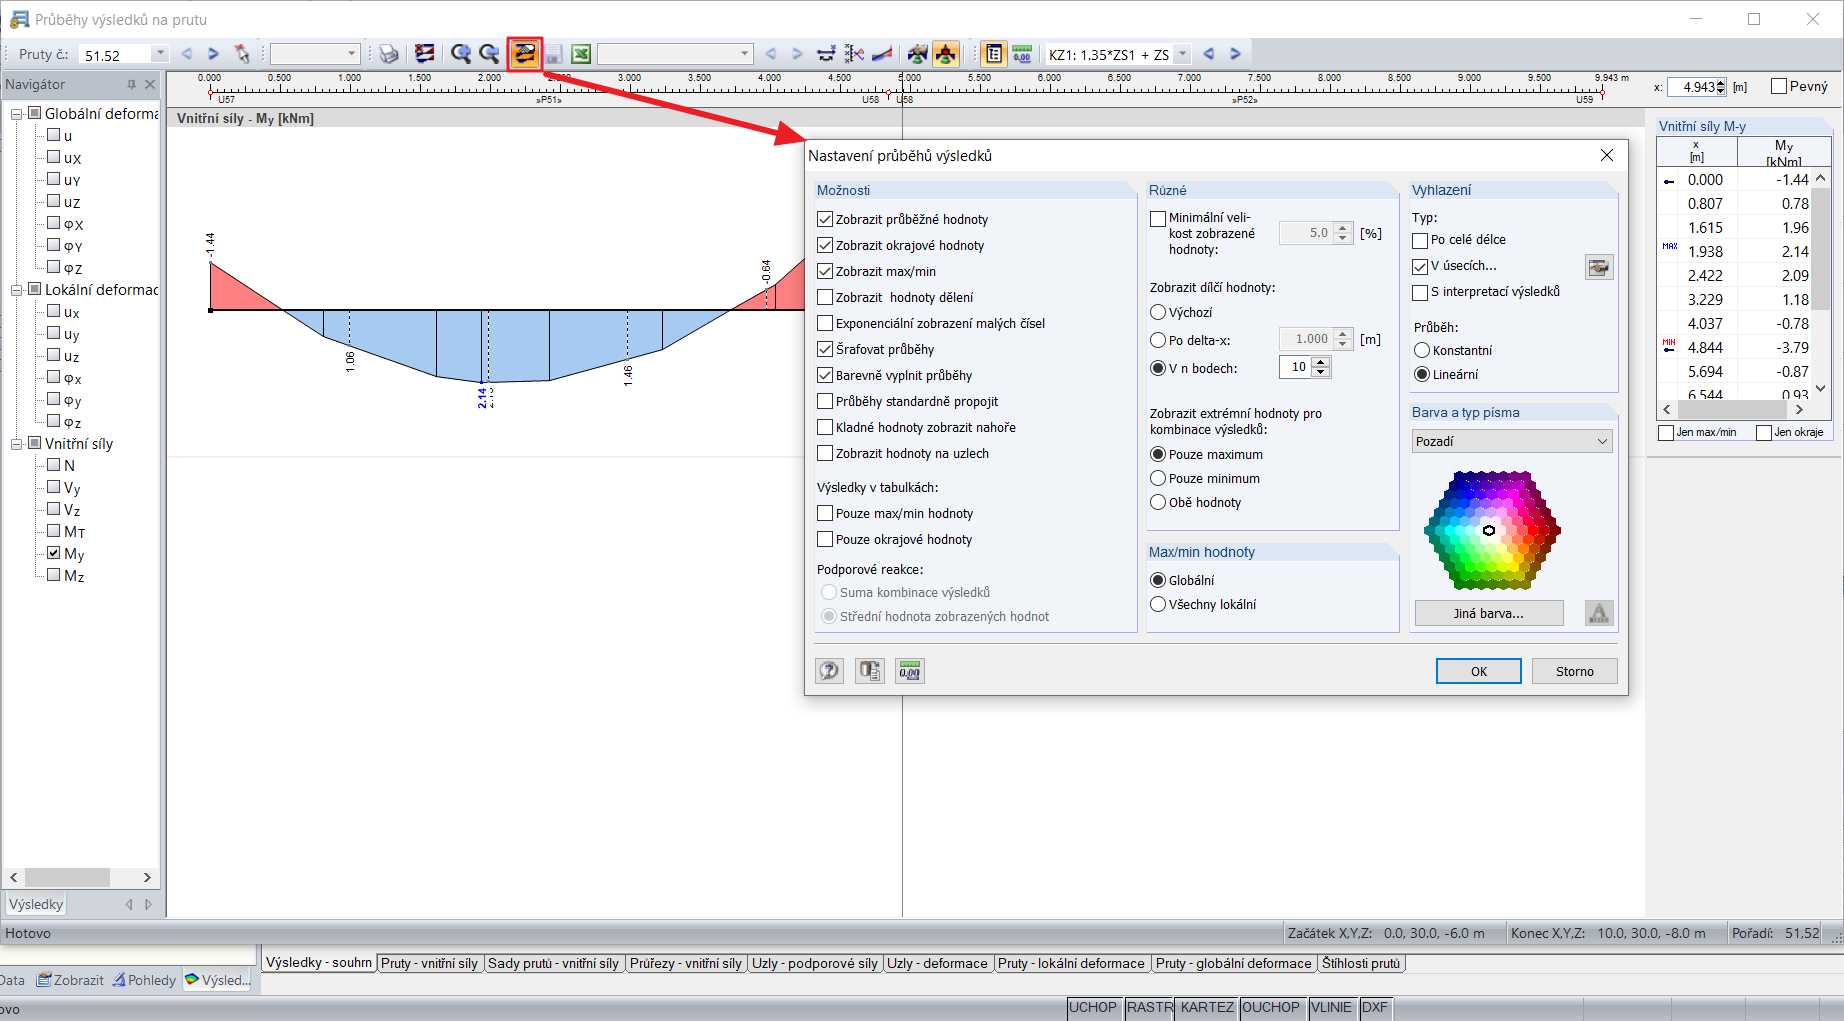Screen dimensions: 1844x1021
Task: Toggle the UCHOP status bar button
Action: [x=1092, y=1007]
